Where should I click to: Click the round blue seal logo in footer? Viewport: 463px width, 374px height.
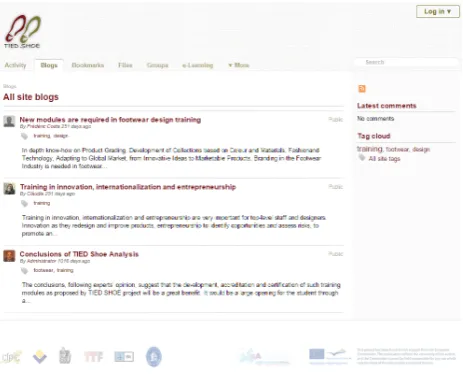(154, 357)
